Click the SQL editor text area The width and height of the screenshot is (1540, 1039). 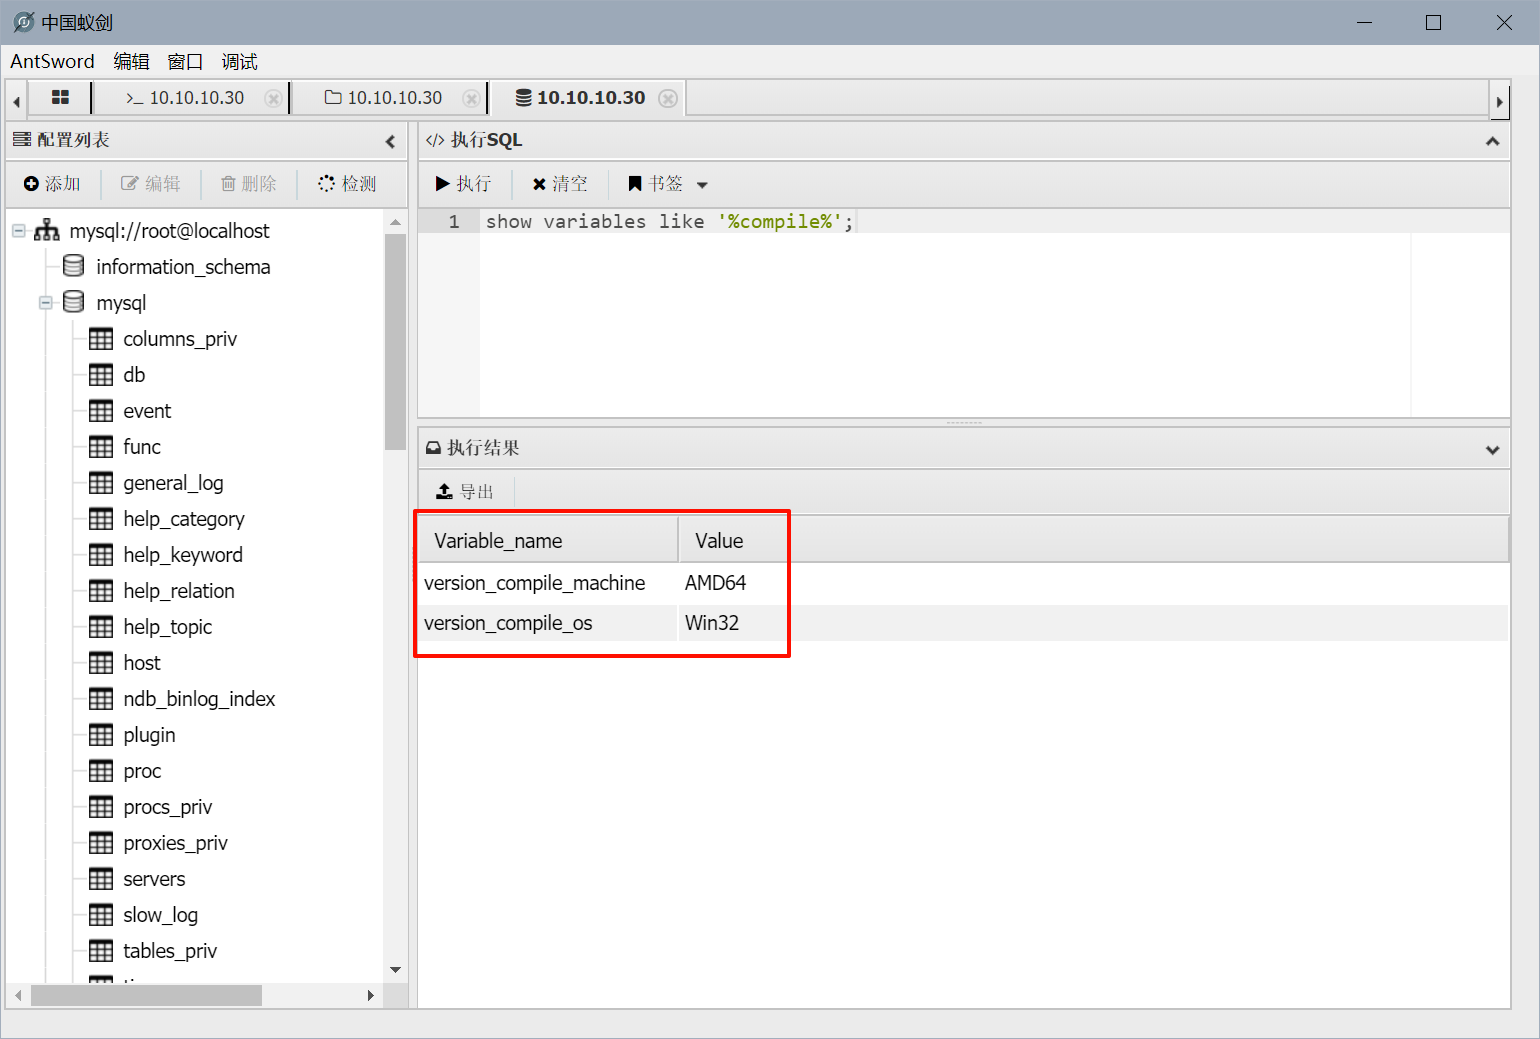pyautogui.click(x=940, y=320)
